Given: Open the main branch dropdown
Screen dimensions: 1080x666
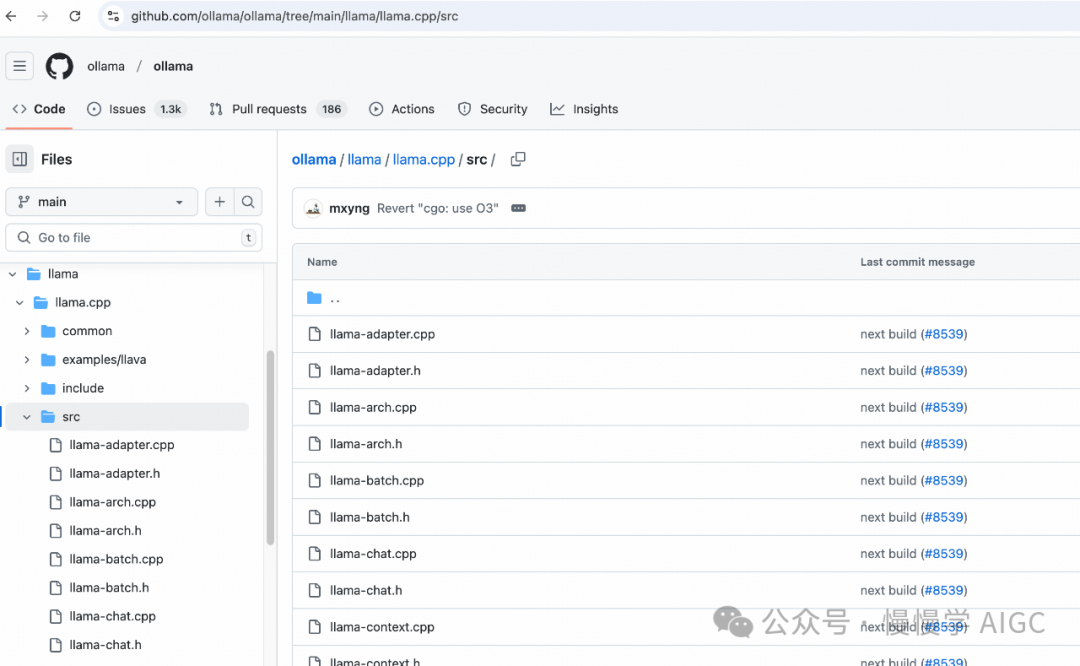Looking at the screenshot, I should click(101, 202).
